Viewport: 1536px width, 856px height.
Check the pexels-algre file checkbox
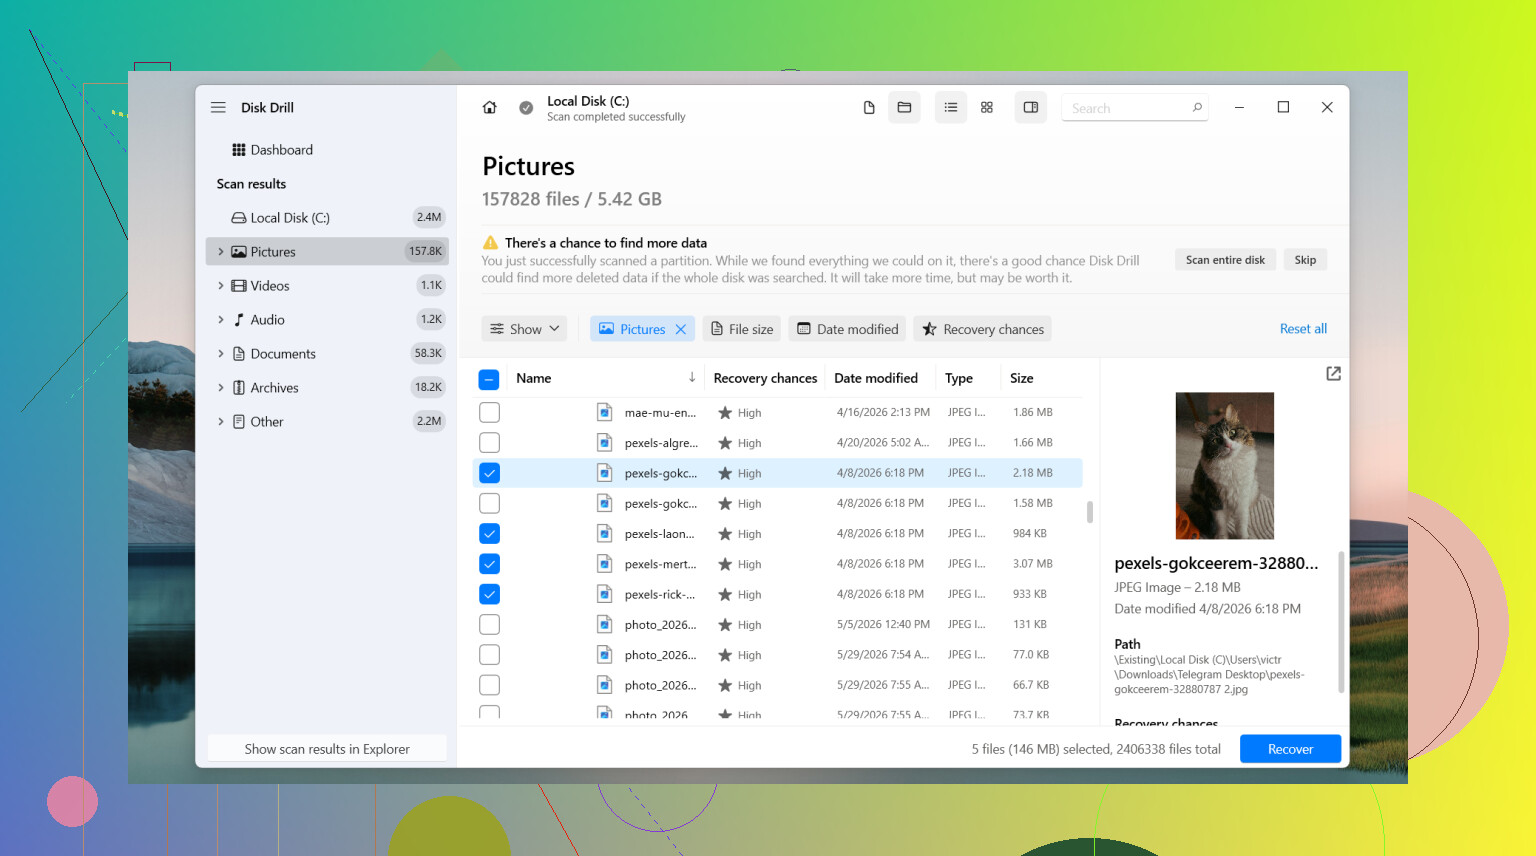point(489,442)
